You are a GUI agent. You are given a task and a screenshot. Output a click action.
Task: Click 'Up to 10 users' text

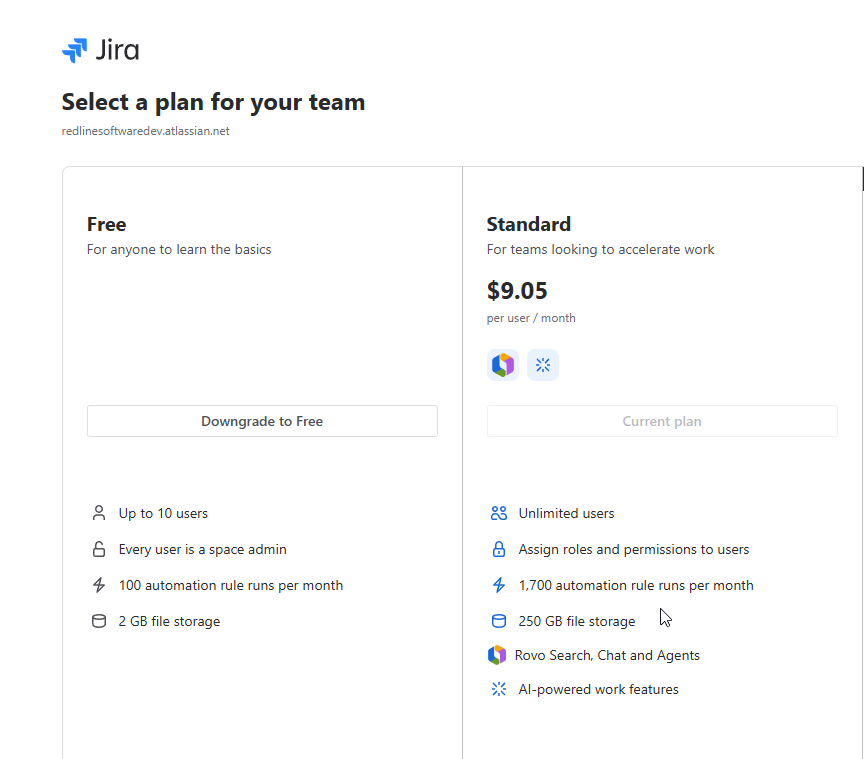tap(163, 513)
